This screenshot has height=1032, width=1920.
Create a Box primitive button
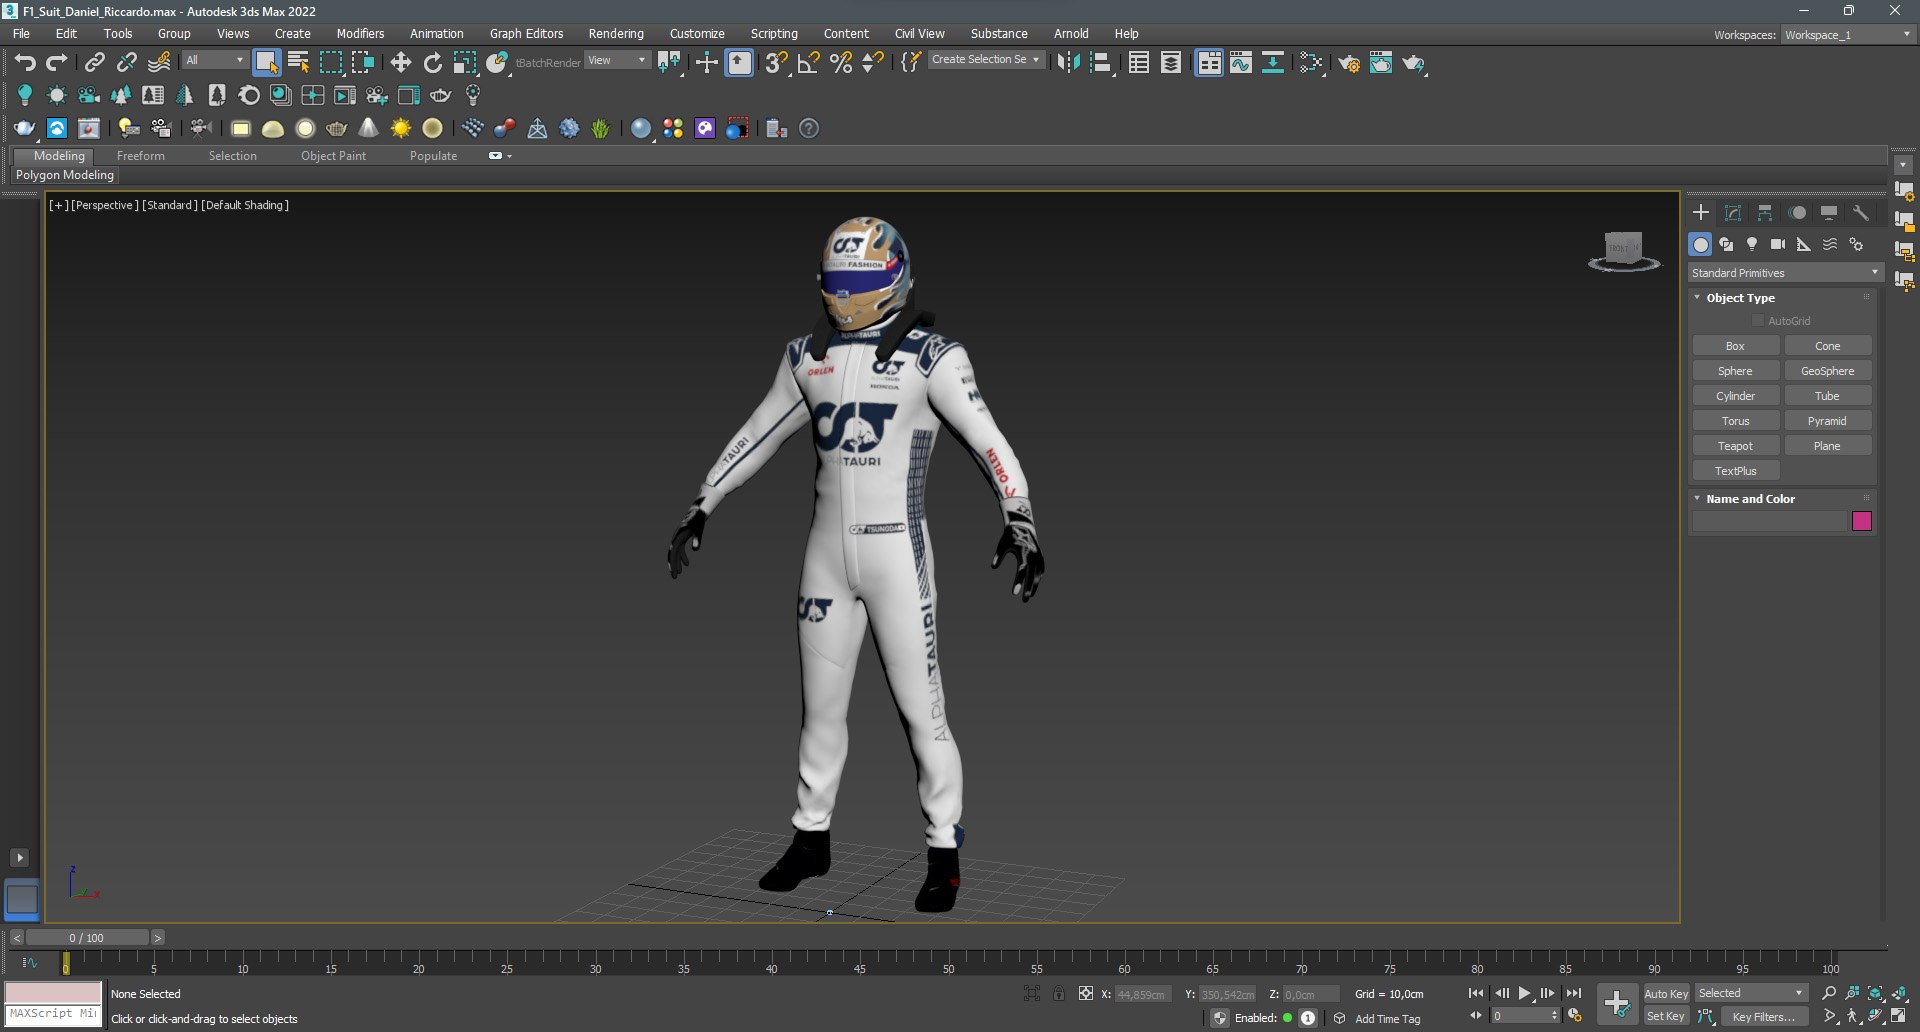(1735, 346)
